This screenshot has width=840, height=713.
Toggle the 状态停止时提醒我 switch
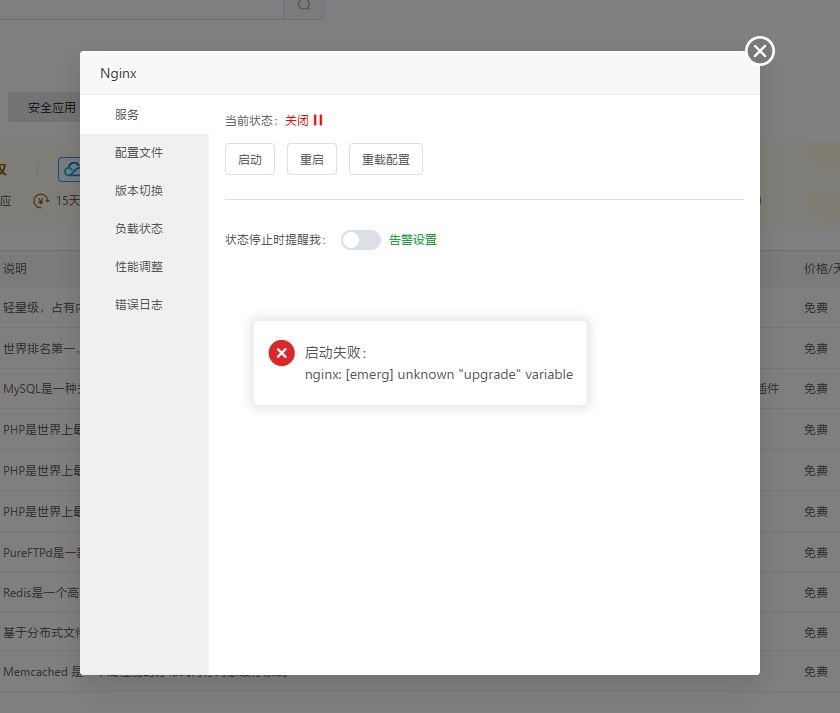pos(361,240)
